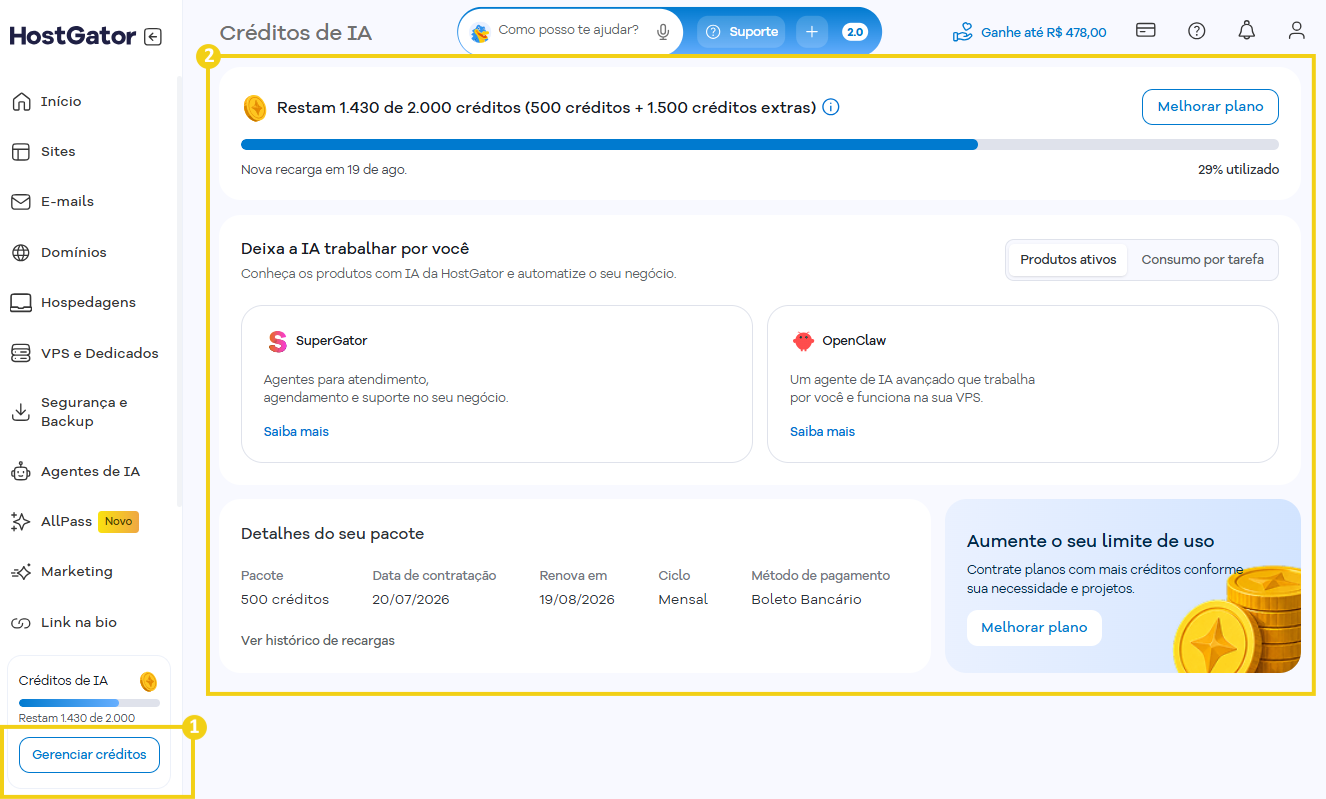Click the HostGator logo

coord(73,37)
